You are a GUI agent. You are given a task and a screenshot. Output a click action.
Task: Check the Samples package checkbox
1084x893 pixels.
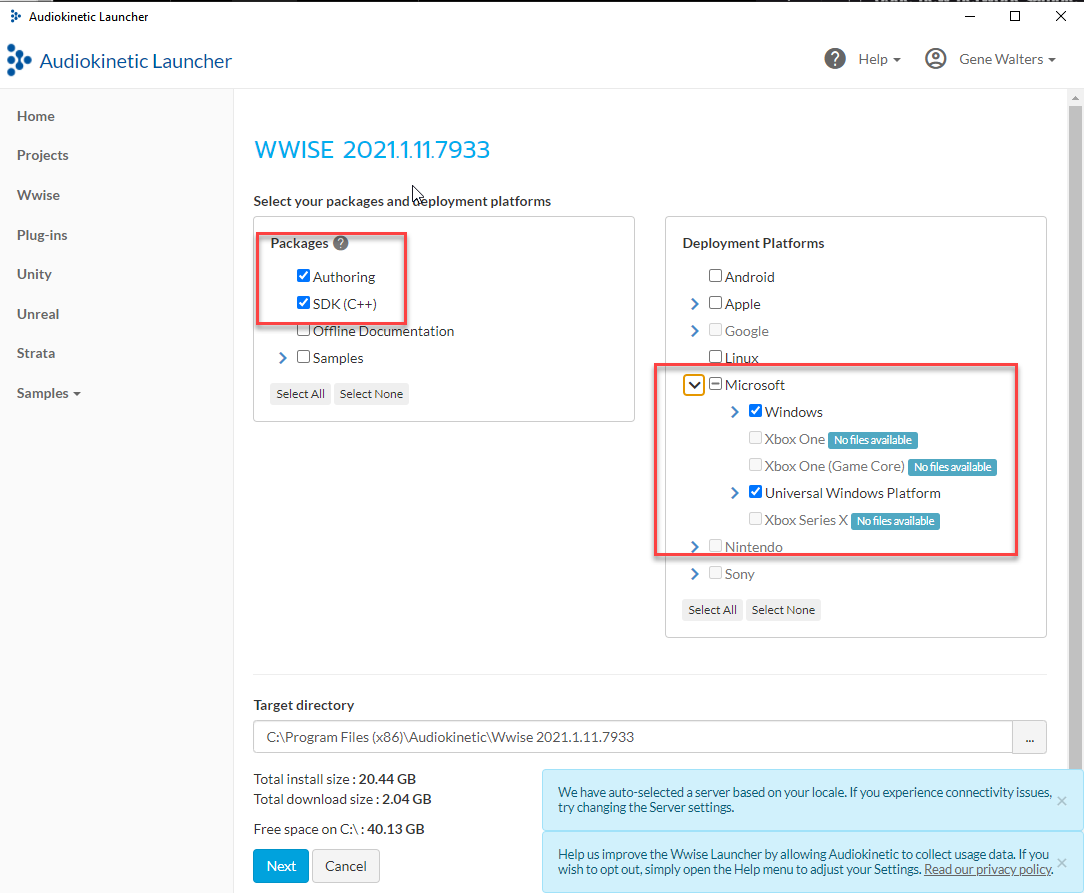pyautogui.click(x=303, y=357)
